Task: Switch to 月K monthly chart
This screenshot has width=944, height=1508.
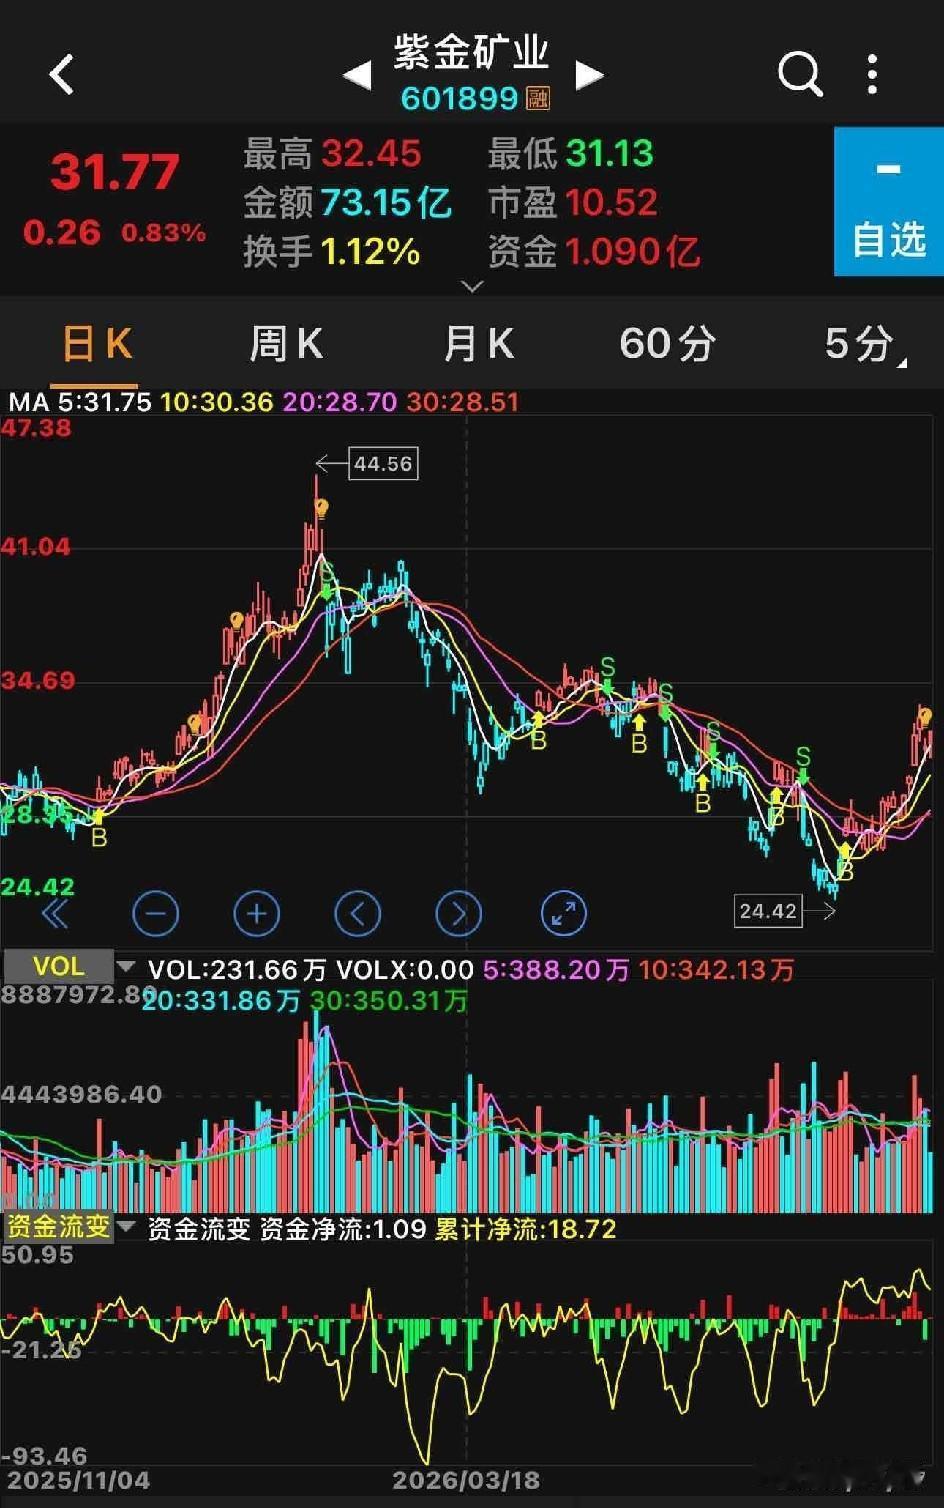Action: pos(478,344)
